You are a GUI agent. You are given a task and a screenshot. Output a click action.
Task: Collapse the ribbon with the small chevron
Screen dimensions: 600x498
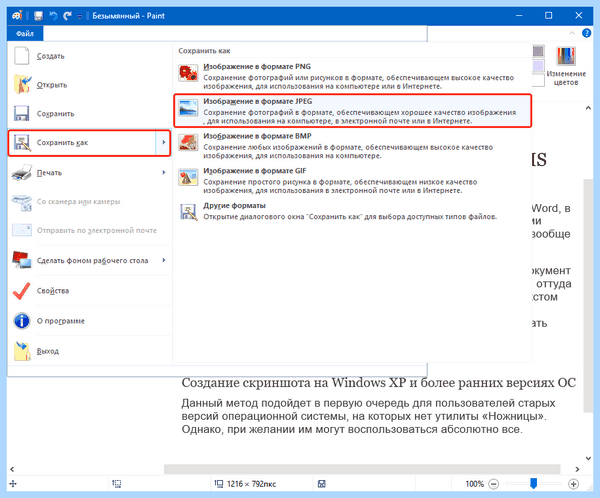click(x=572, y=33)
